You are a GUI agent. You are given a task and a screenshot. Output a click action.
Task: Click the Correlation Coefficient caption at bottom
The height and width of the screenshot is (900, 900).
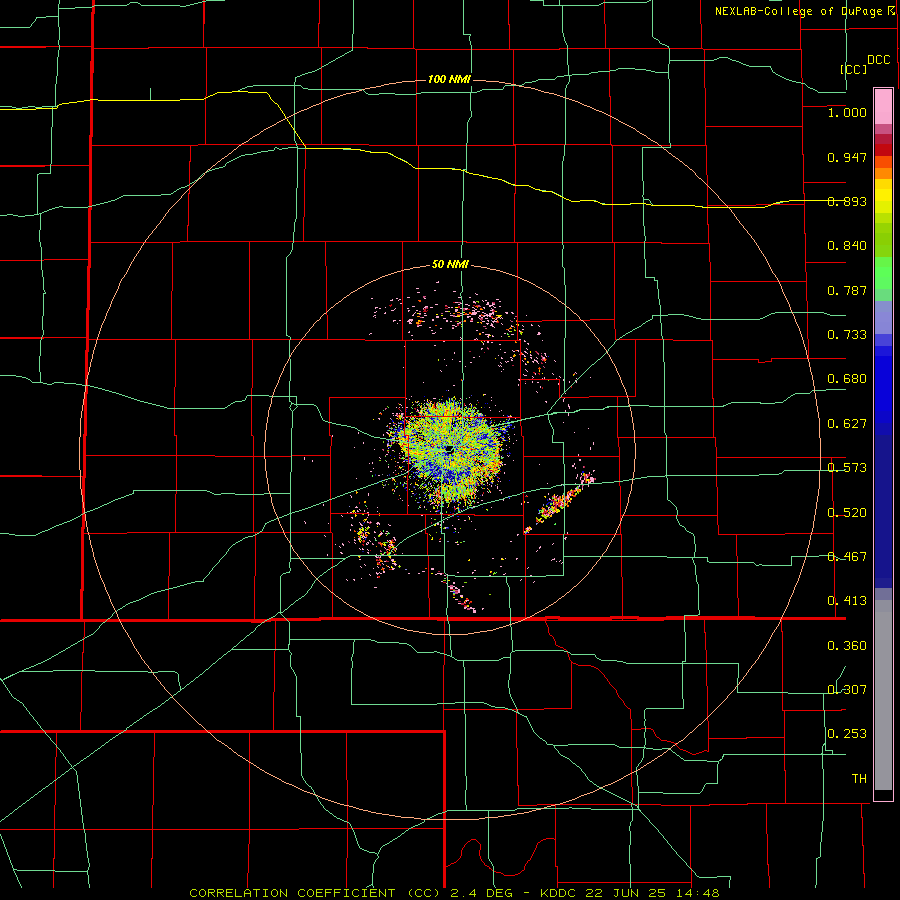[x=454, y=893]
